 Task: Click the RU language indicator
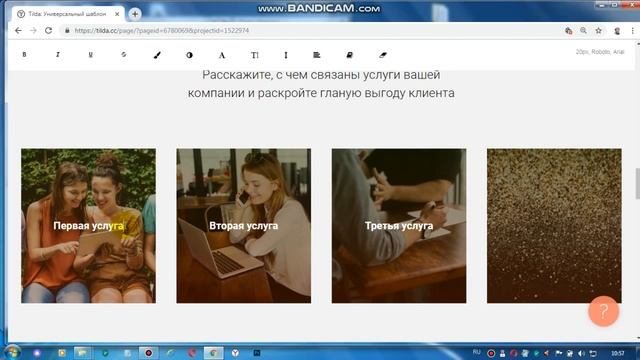point(476,353)
